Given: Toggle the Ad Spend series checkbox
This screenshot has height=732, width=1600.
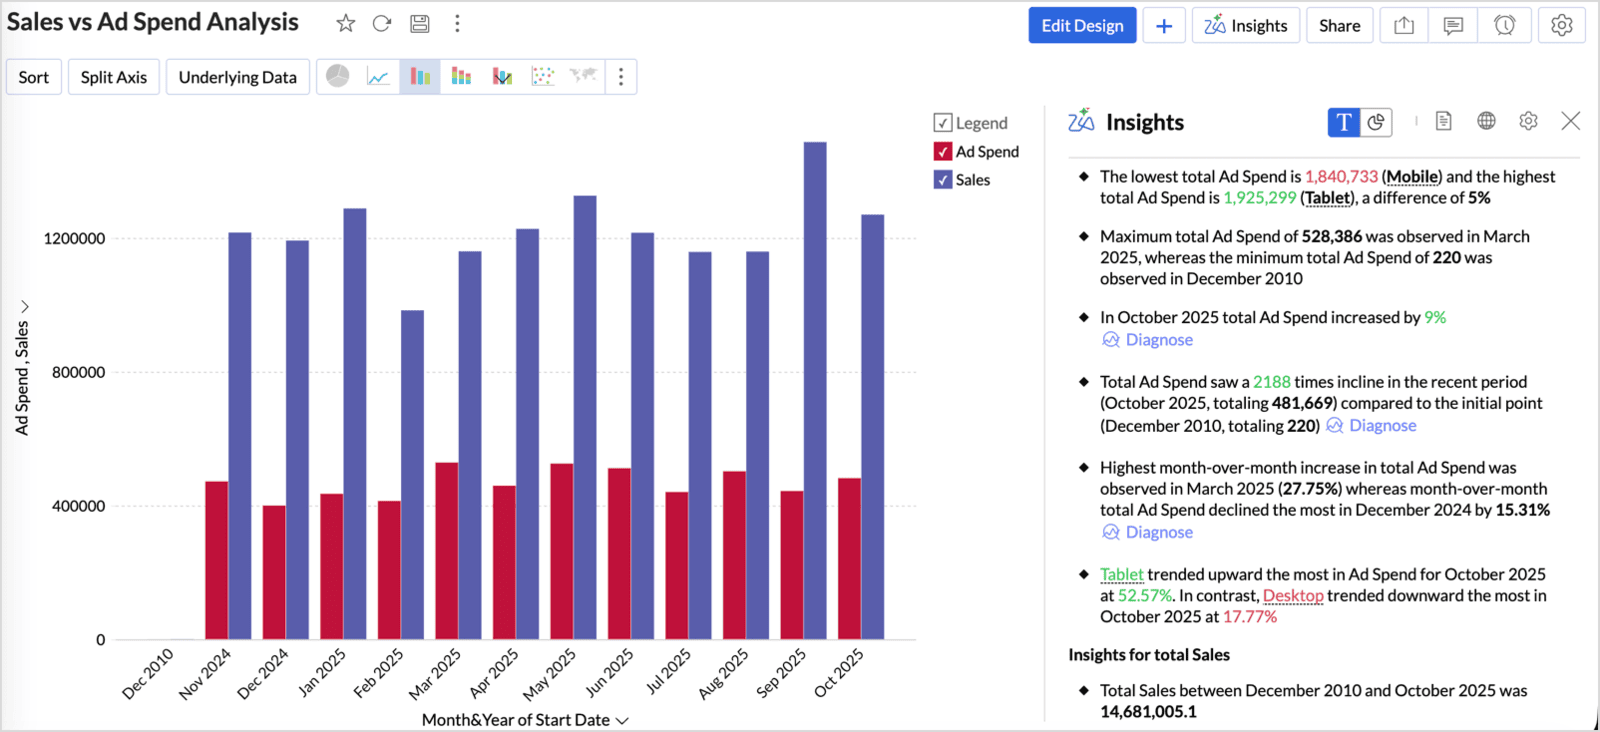Looking at the screenshot, I should 942,152.
